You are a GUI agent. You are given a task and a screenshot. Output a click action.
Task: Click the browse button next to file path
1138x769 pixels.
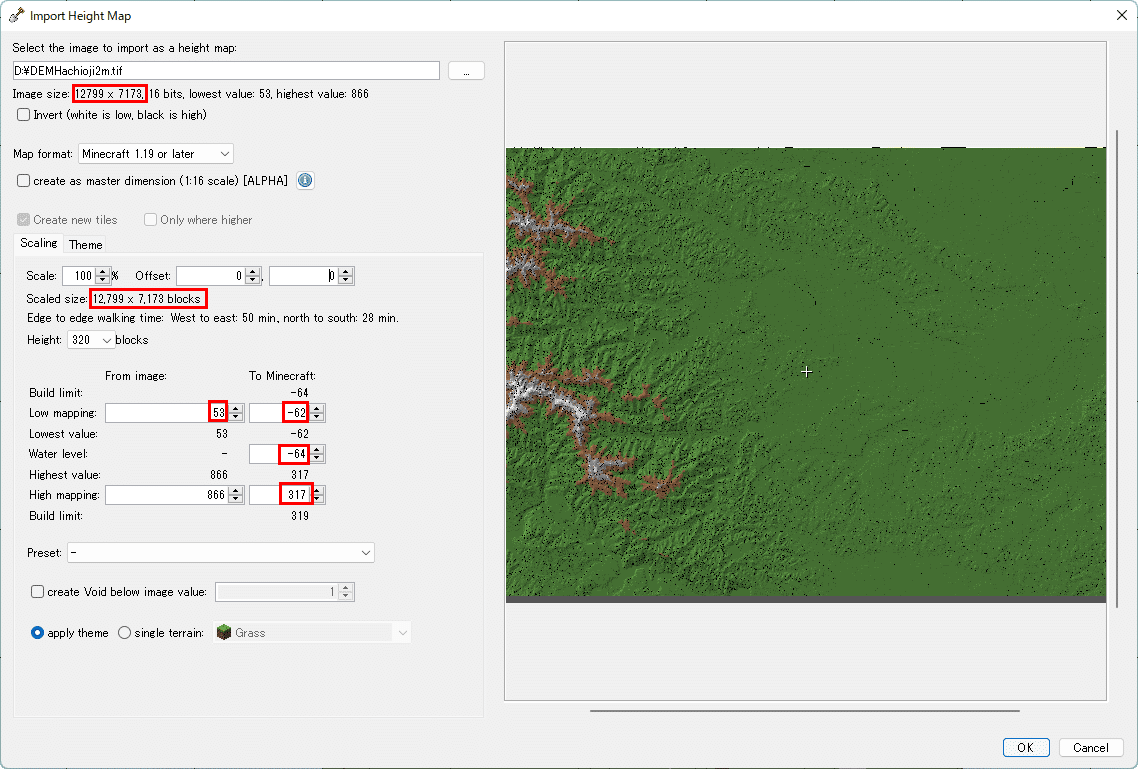tap(466, 70)
